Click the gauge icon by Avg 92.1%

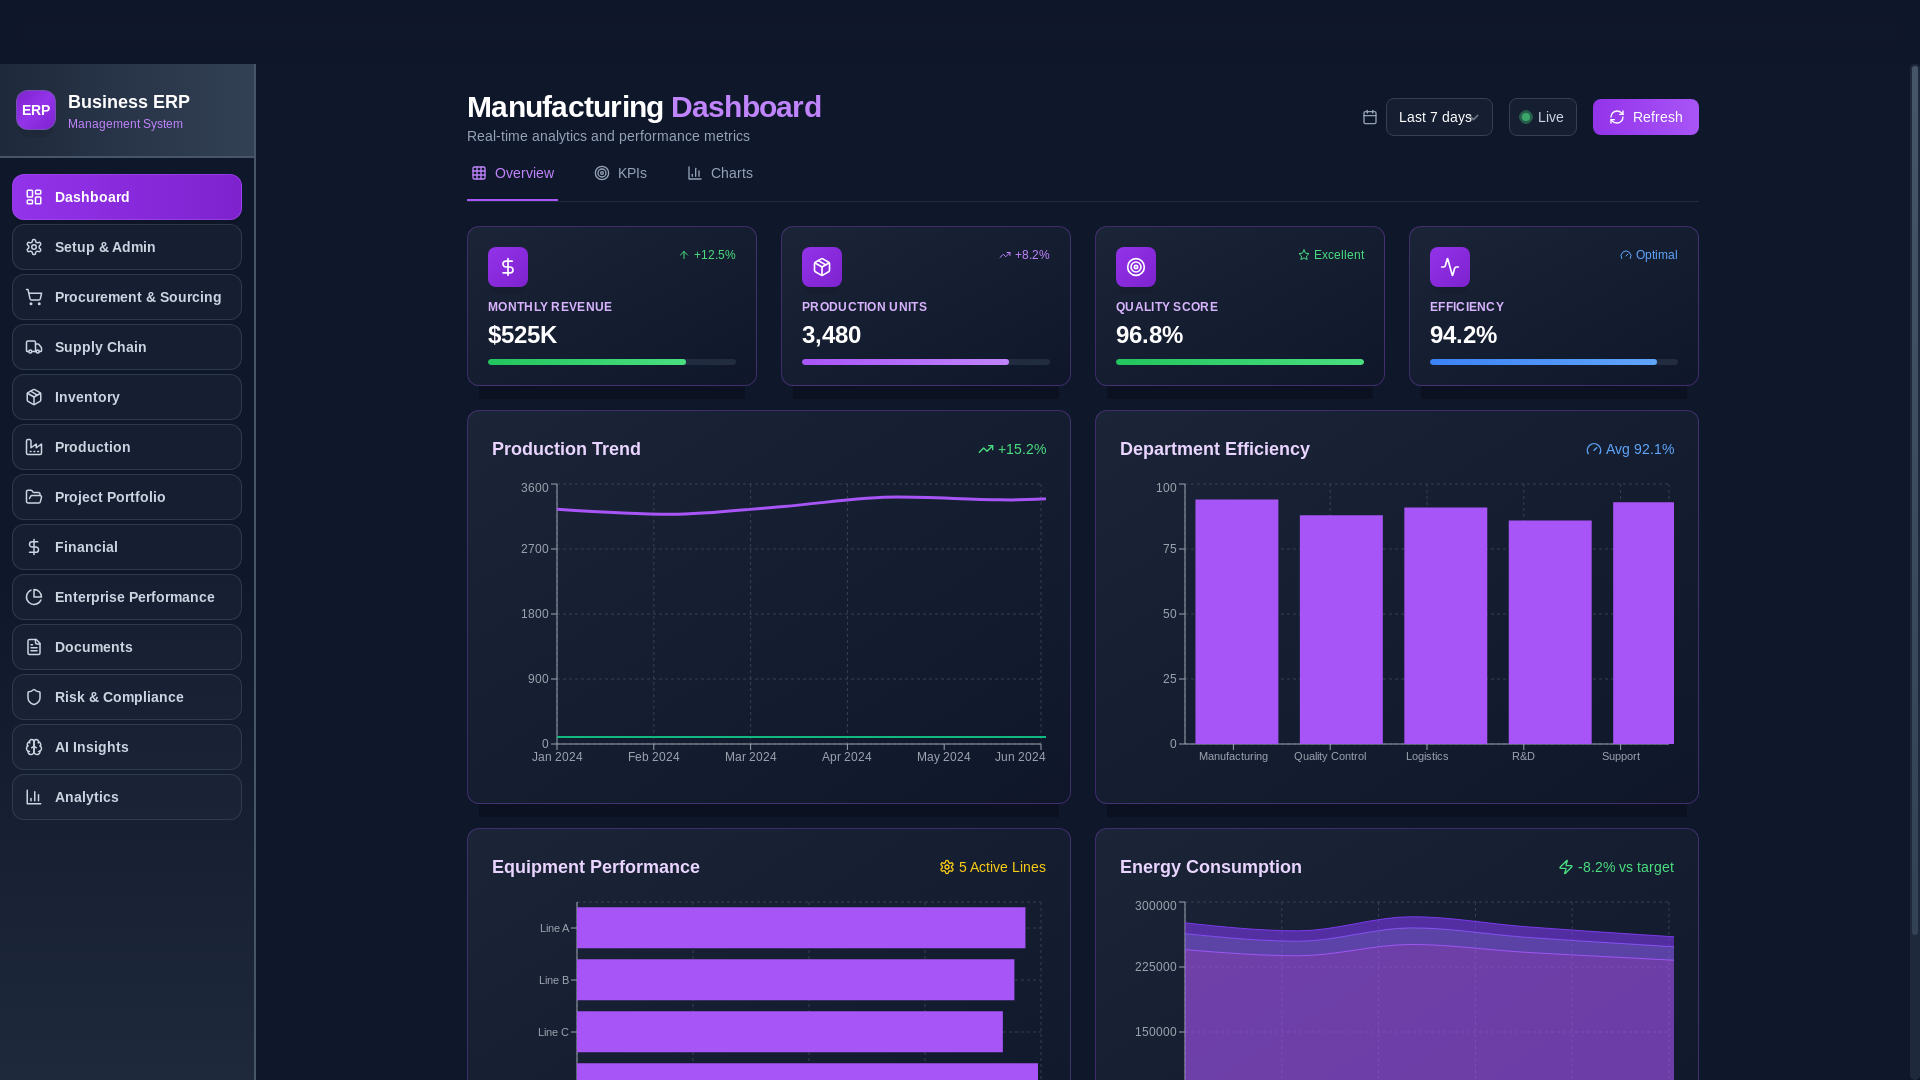[x=1594, y=449]
